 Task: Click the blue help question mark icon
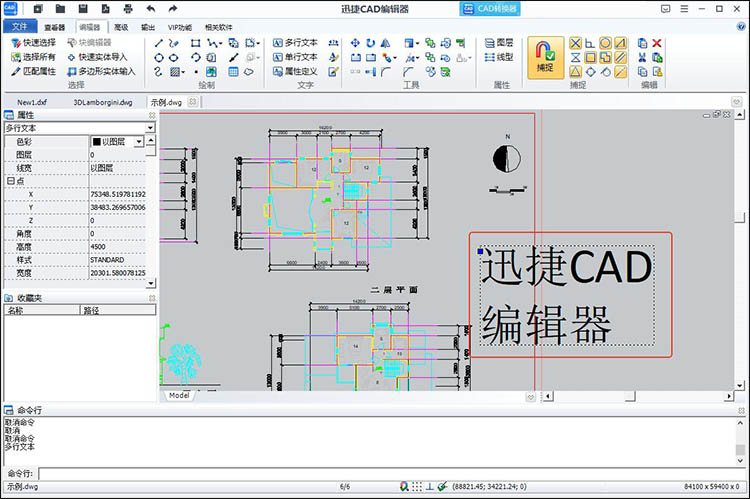pyautogui.click(x=741, y=27)
